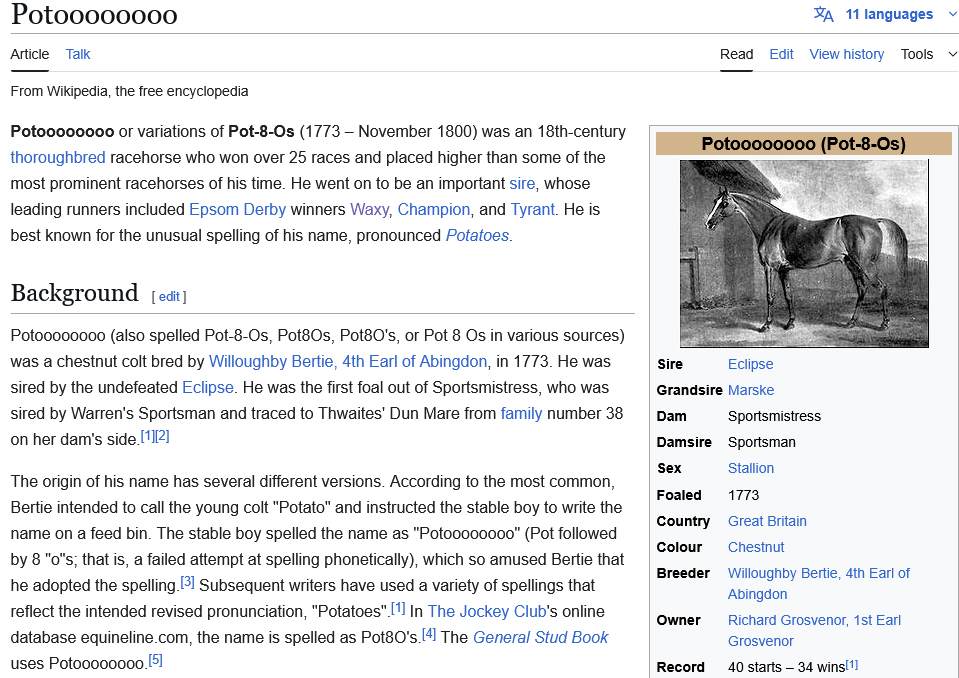Open the General Stud Book link
Viewport: 959px width, 678px height.
540,638
